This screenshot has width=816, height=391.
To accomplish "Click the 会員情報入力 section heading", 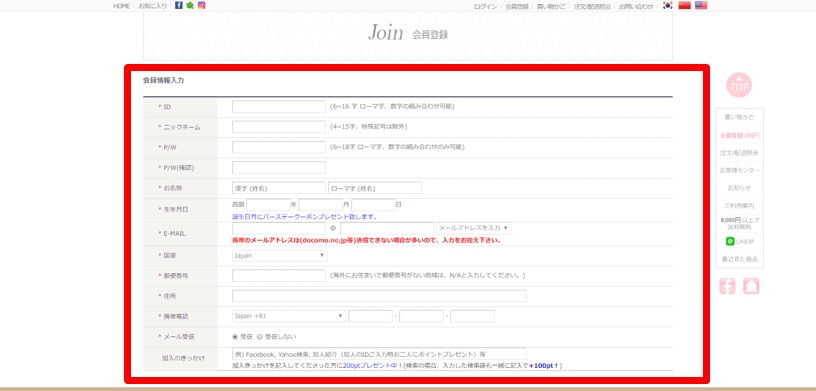I will pos(163,81).
